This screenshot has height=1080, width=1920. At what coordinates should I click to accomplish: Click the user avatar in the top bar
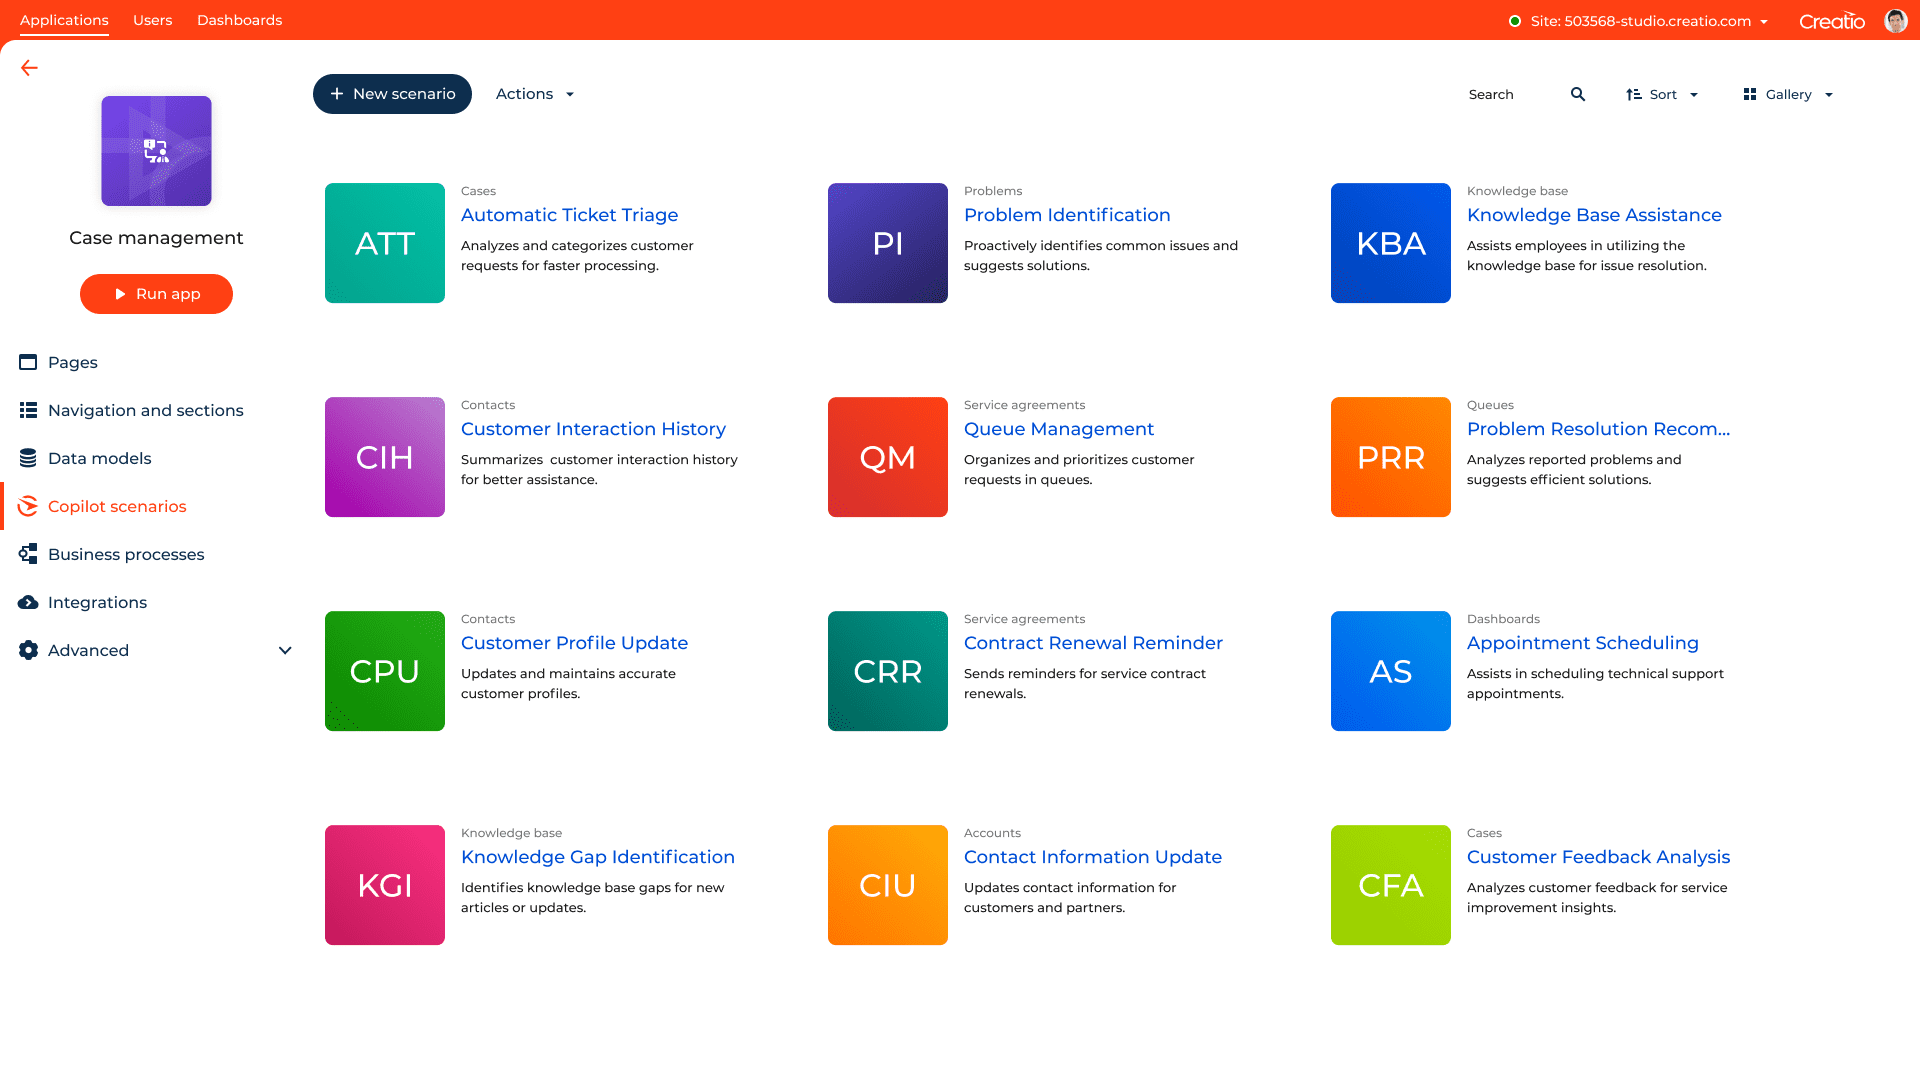1896,20
